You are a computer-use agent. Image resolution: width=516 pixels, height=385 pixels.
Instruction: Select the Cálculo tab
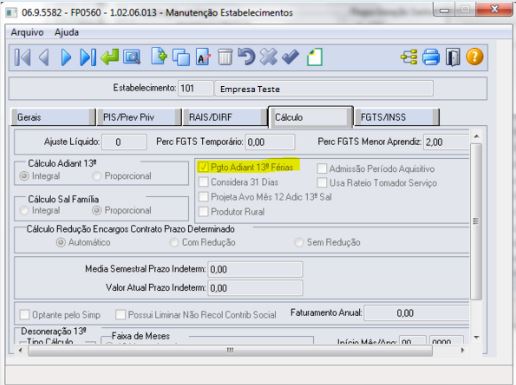(x=311, y=117)
